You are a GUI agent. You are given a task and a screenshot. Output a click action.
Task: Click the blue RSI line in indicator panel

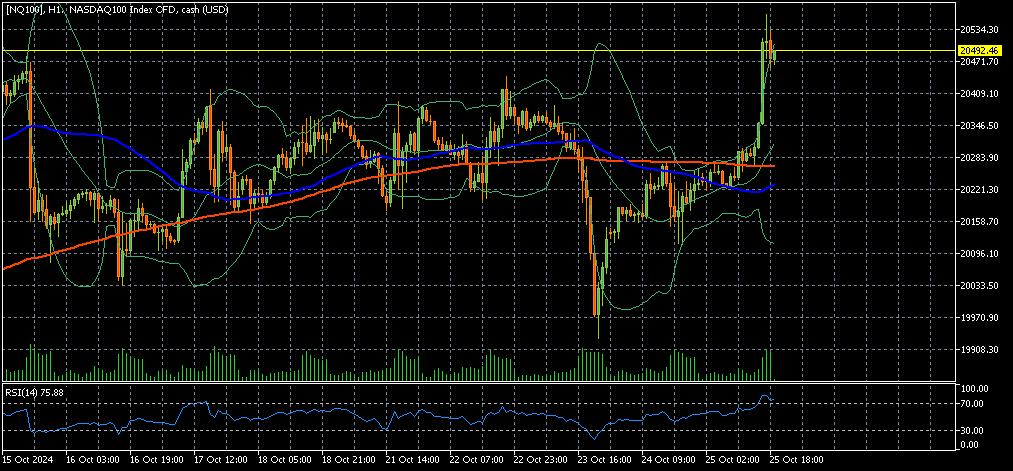coord(388,415)
